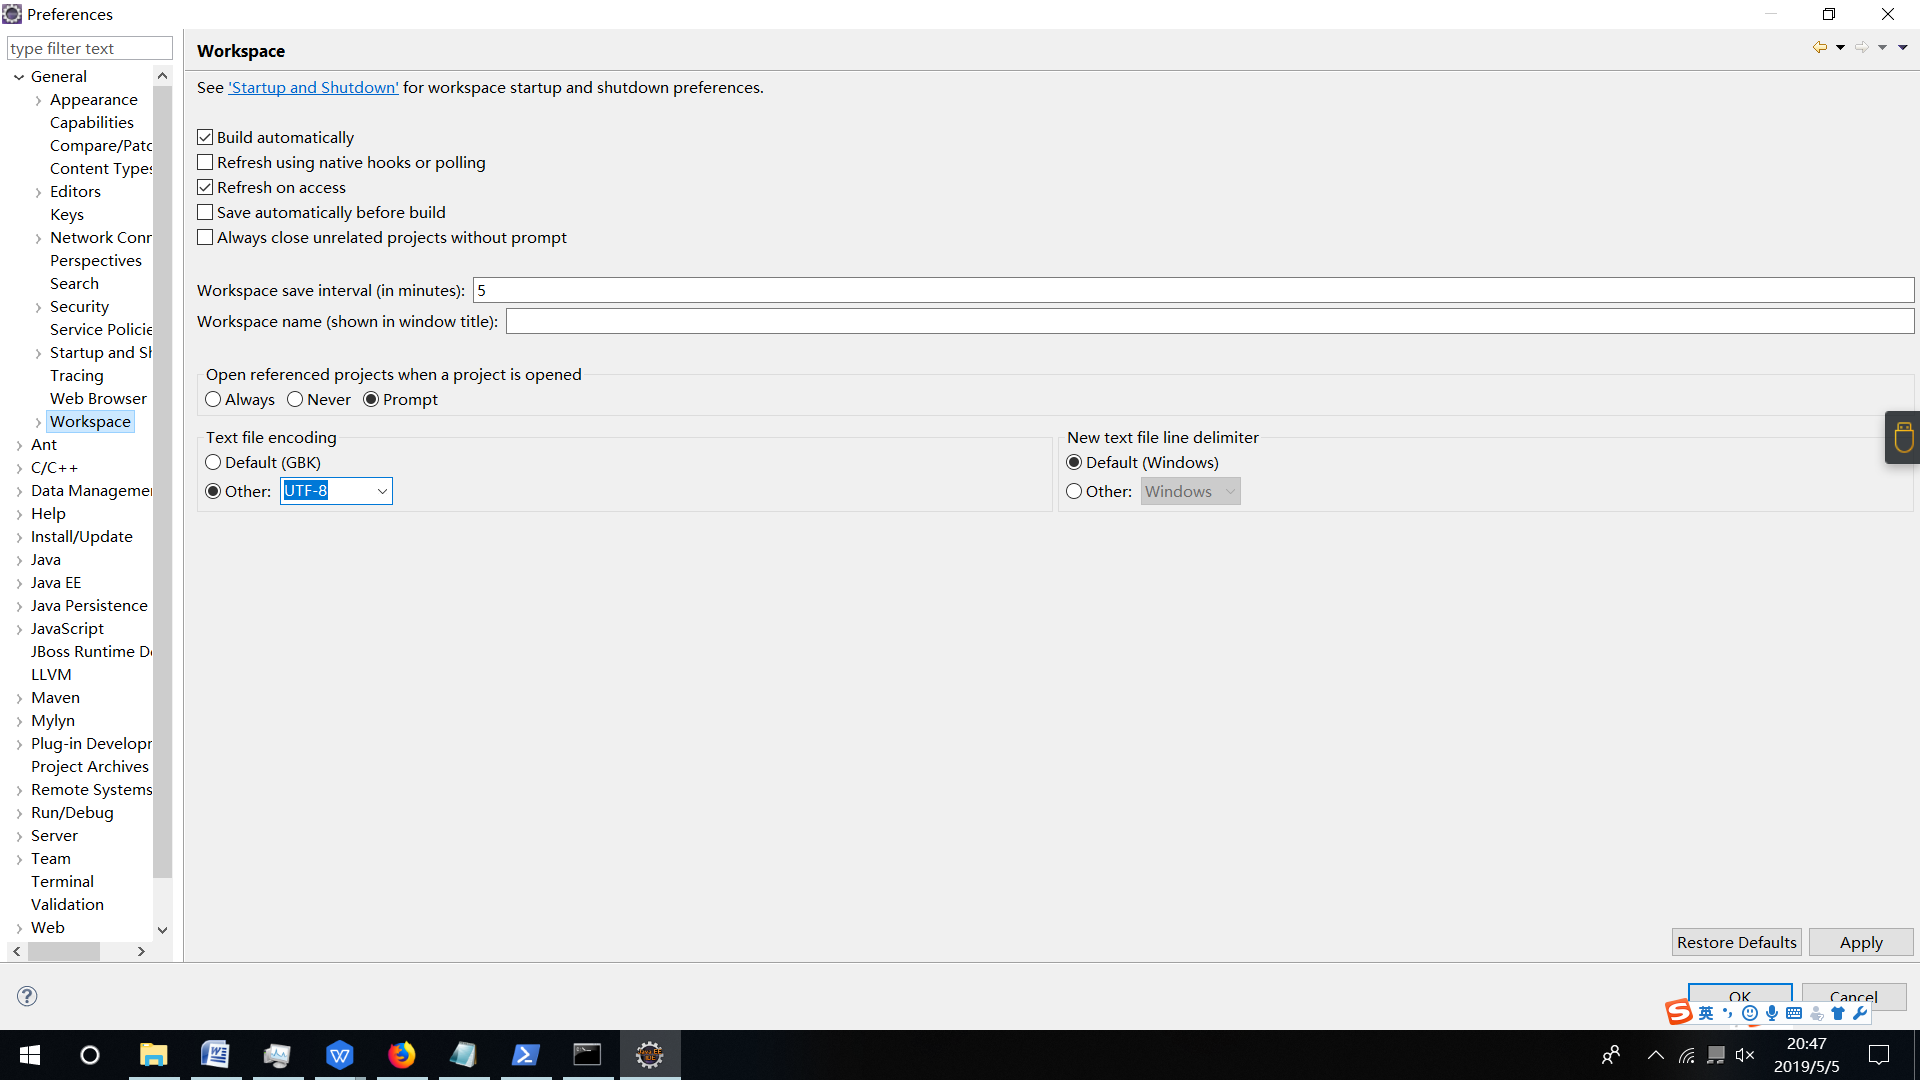Click the tree's horizontal scrollbar thumb
Screen dimensions: 1920x1080
63,951
